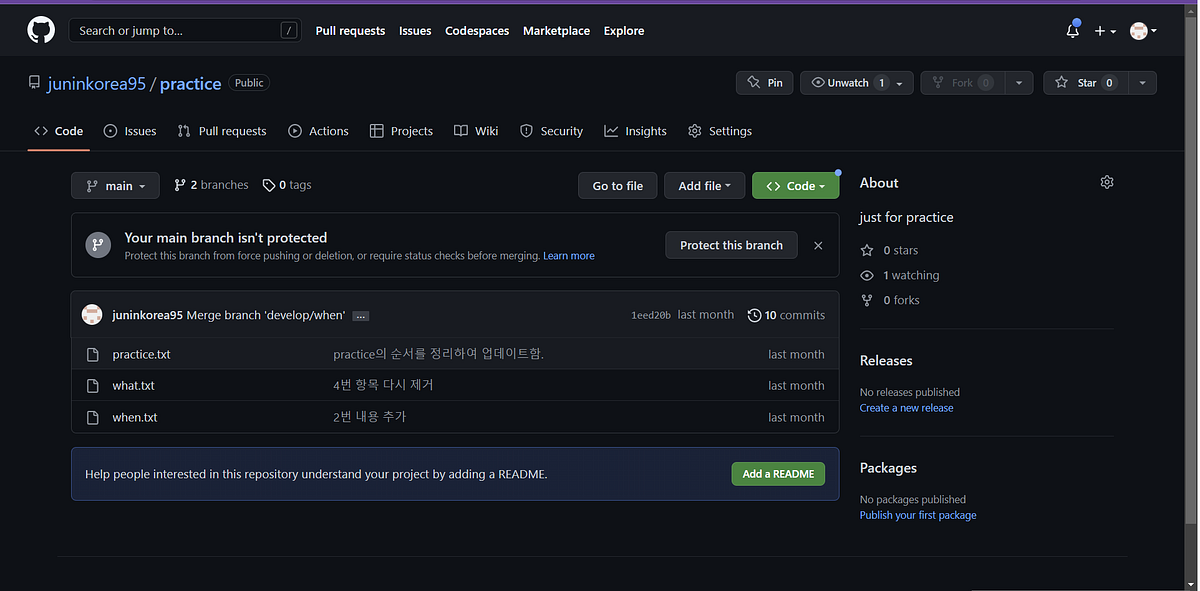Open Pull requests in the top navigation
1200x591 pixels.
[x=350, y=31]
